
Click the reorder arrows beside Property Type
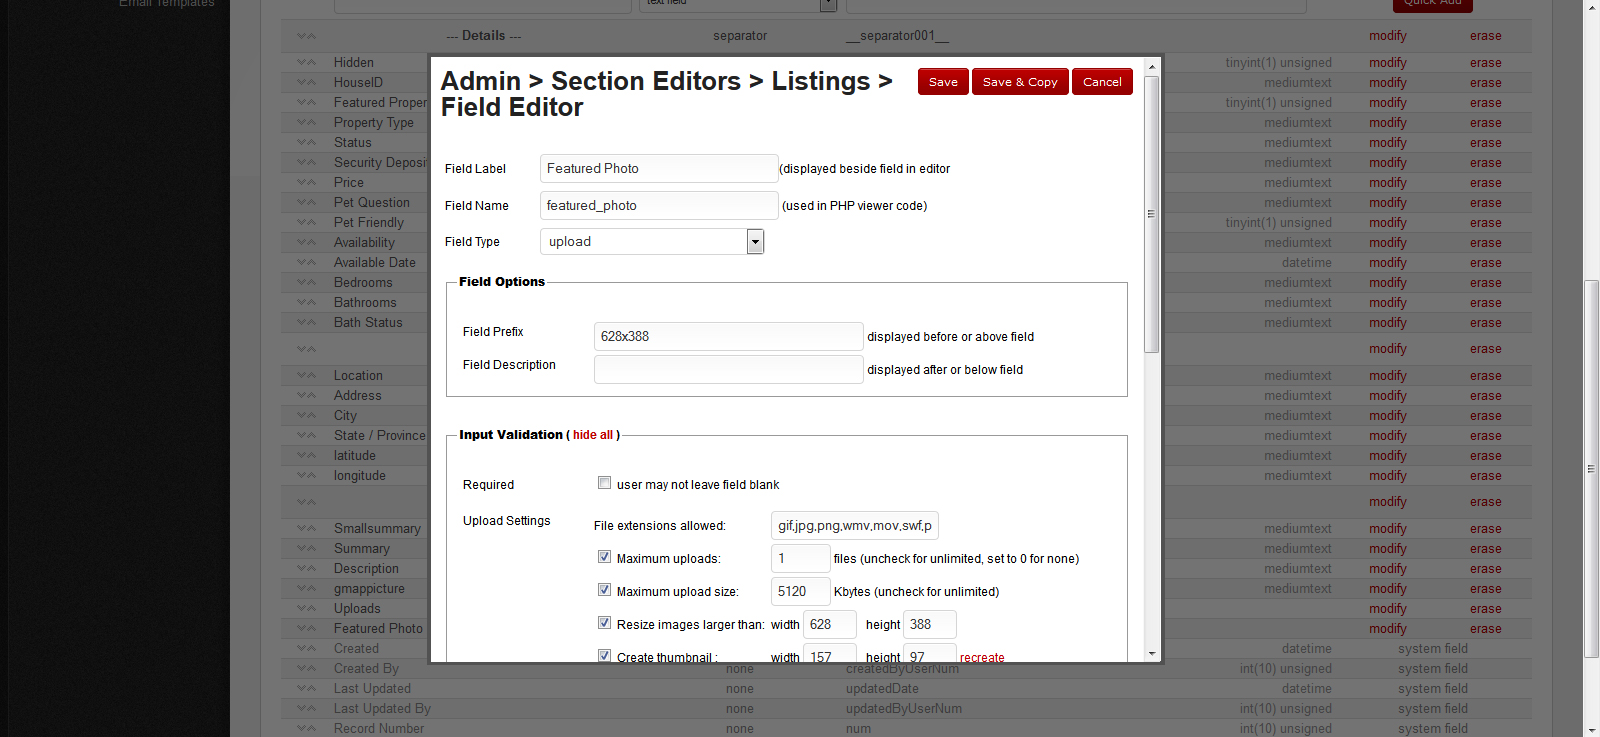(x=306, y=122)
